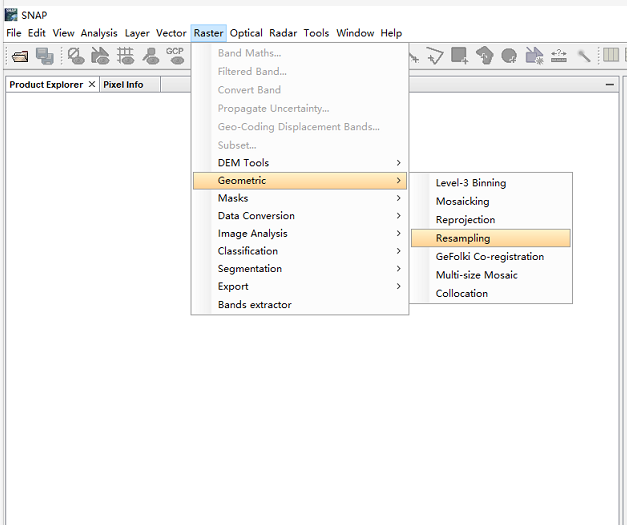Expand the Geometric submenu

(x=300, y=181)
